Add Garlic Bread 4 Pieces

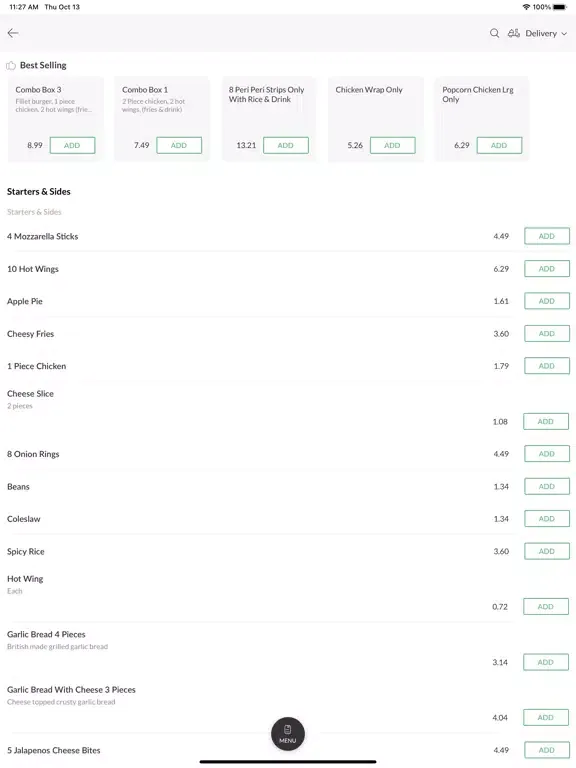coord(546,662)
